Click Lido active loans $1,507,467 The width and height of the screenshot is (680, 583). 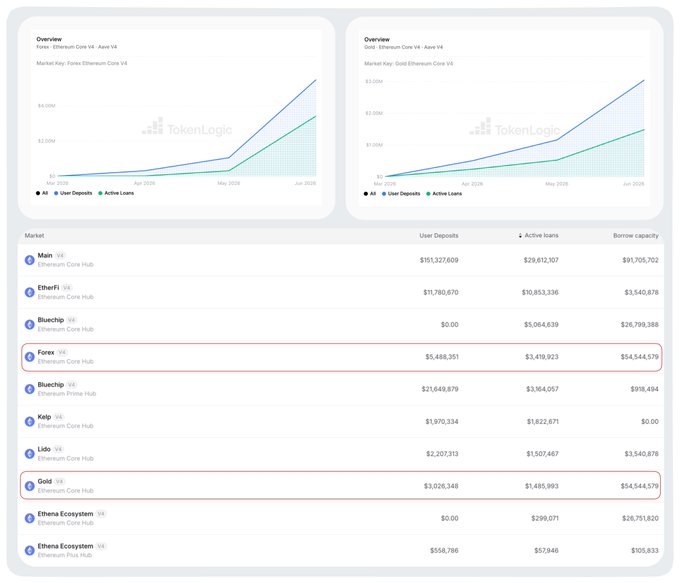(x=543, y=454)
